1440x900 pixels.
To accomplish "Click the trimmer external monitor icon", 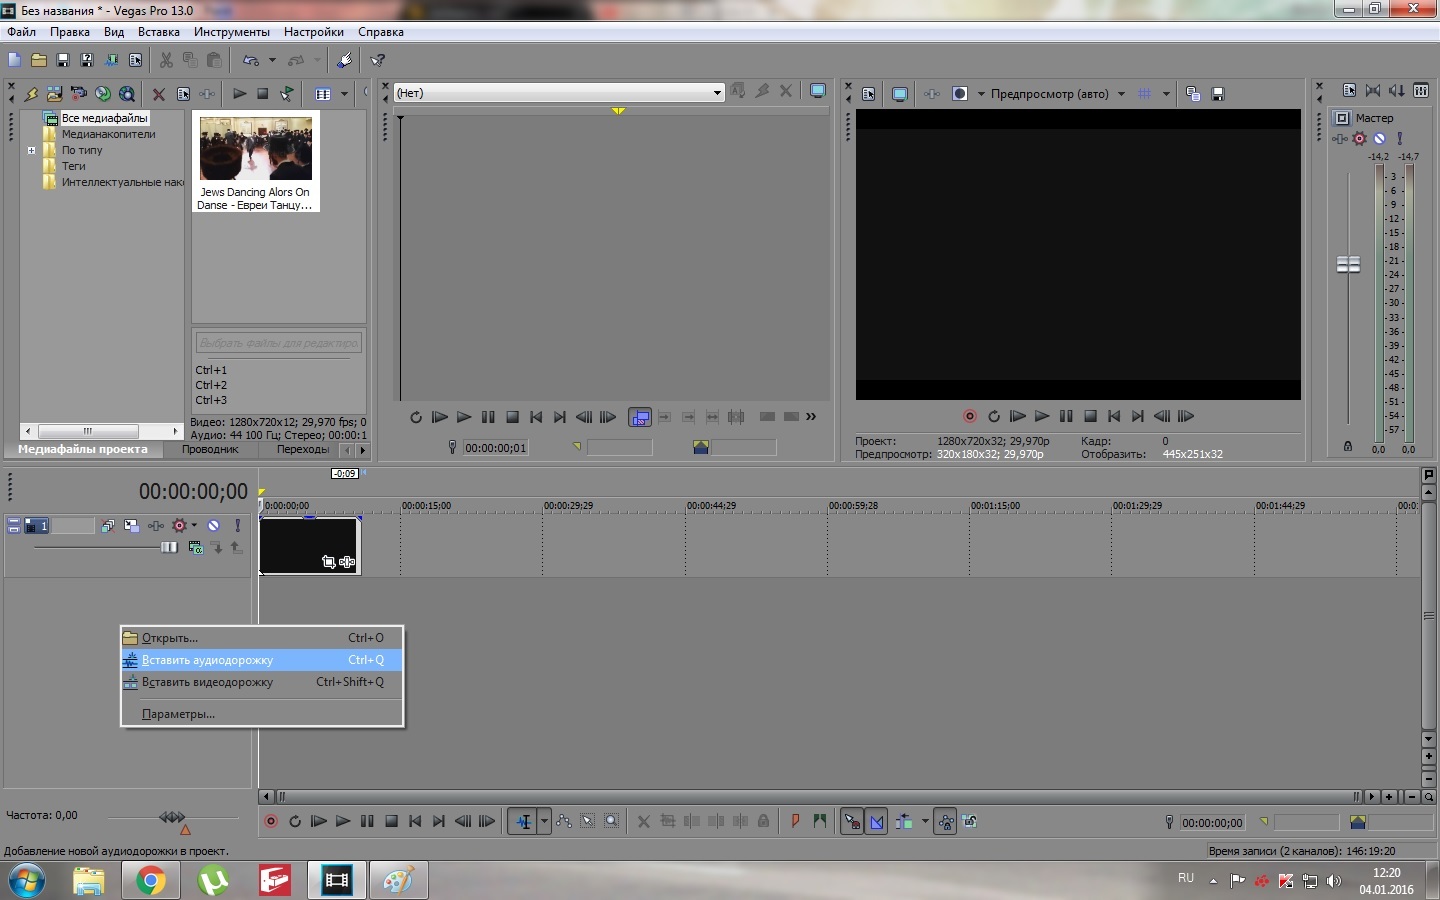I will pyautogui.click(x=818, y=91).
